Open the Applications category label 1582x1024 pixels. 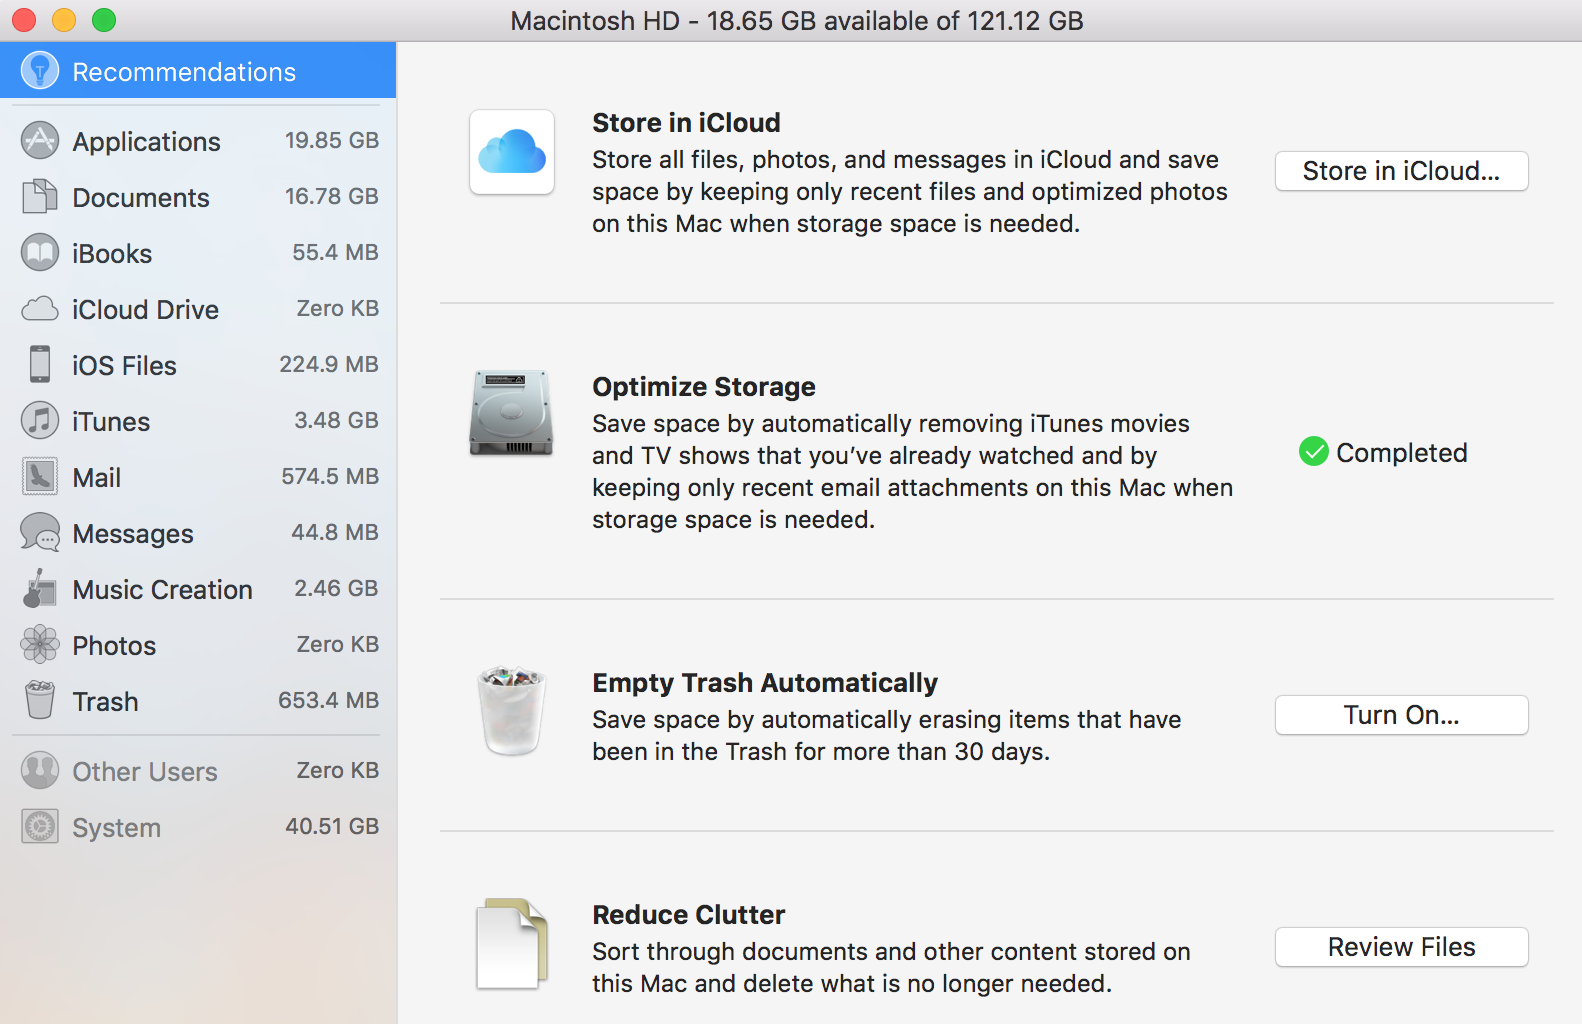pos(146,141)
